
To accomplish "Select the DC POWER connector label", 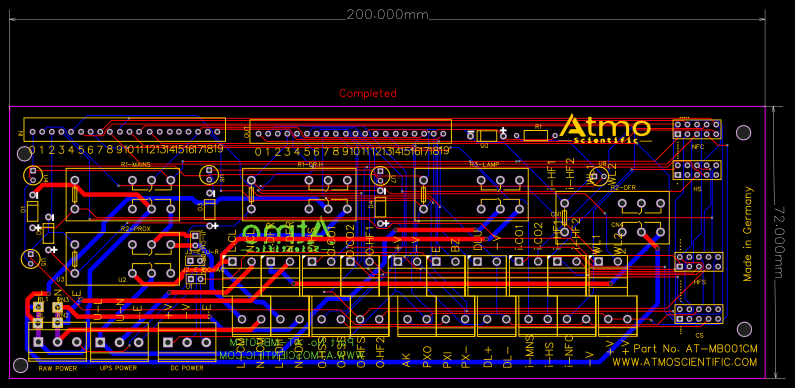I will point(187,369).
